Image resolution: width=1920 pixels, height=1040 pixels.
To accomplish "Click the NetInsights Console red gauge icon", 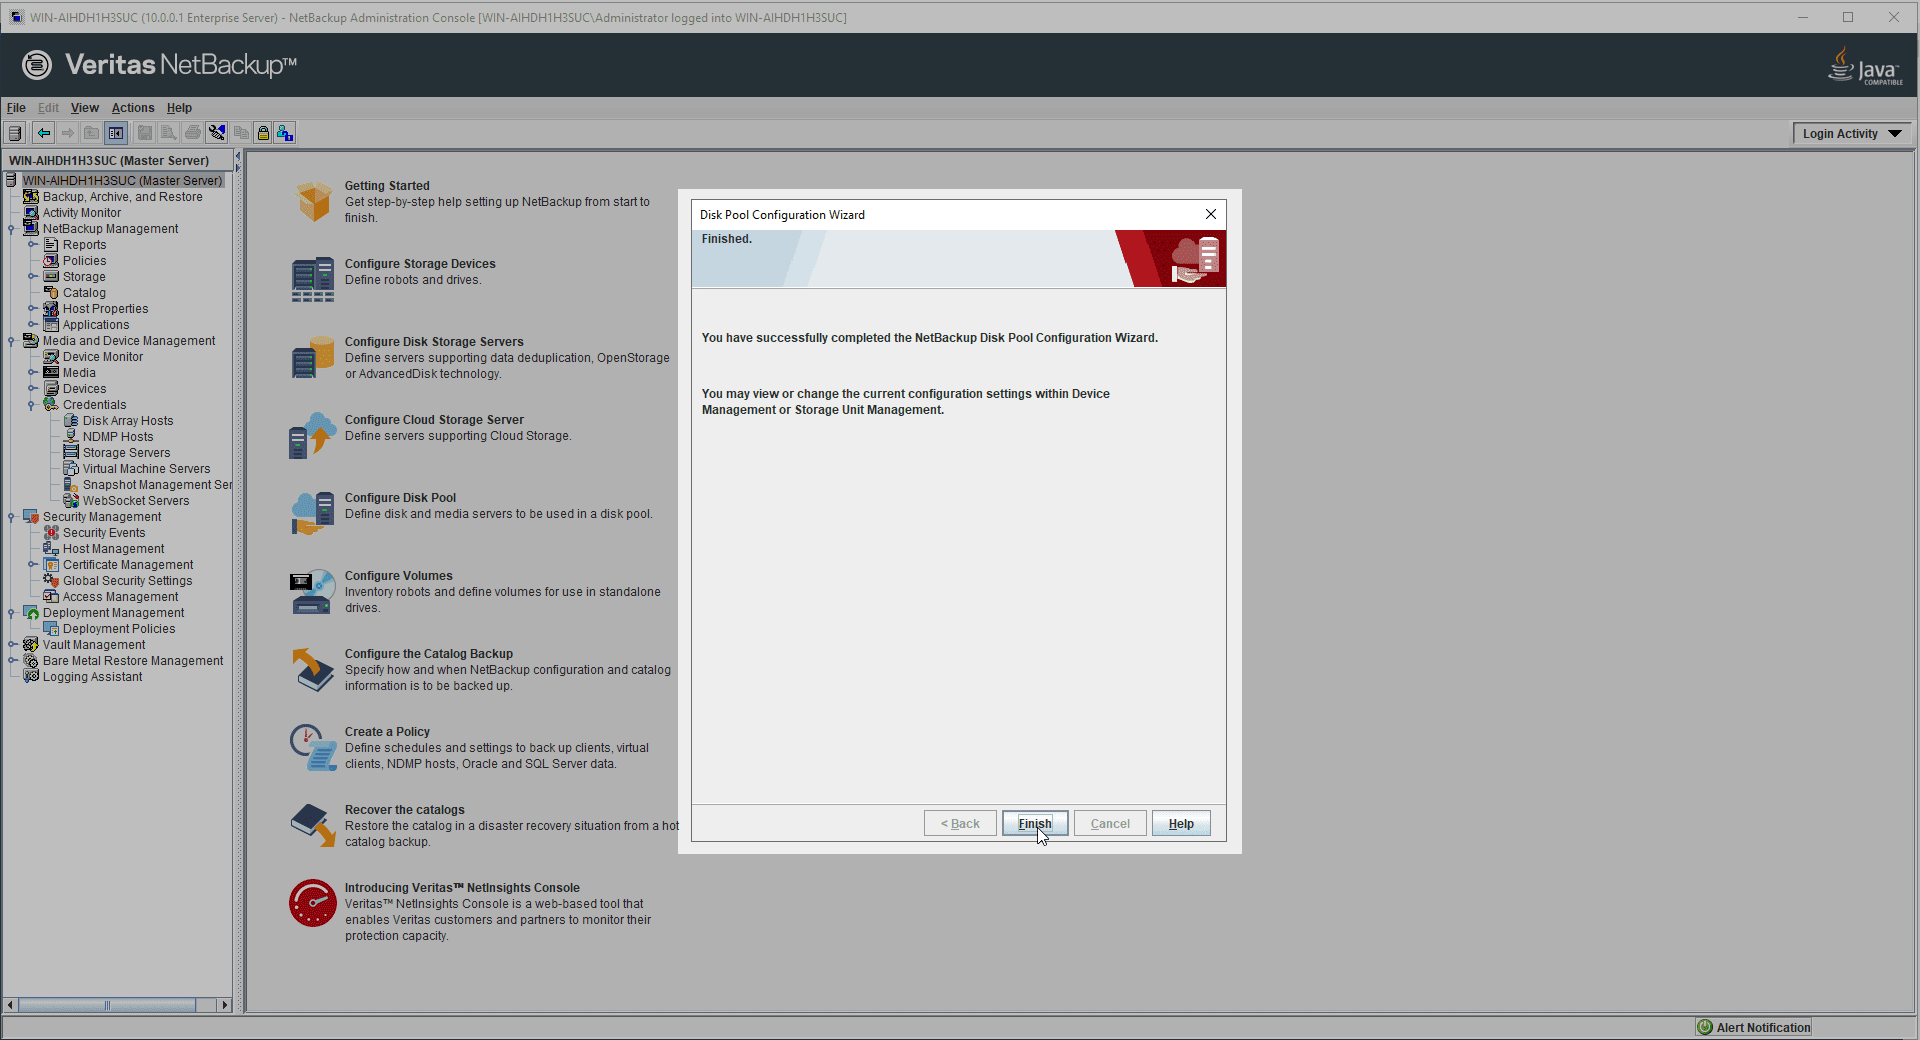I will pos(312,903).
